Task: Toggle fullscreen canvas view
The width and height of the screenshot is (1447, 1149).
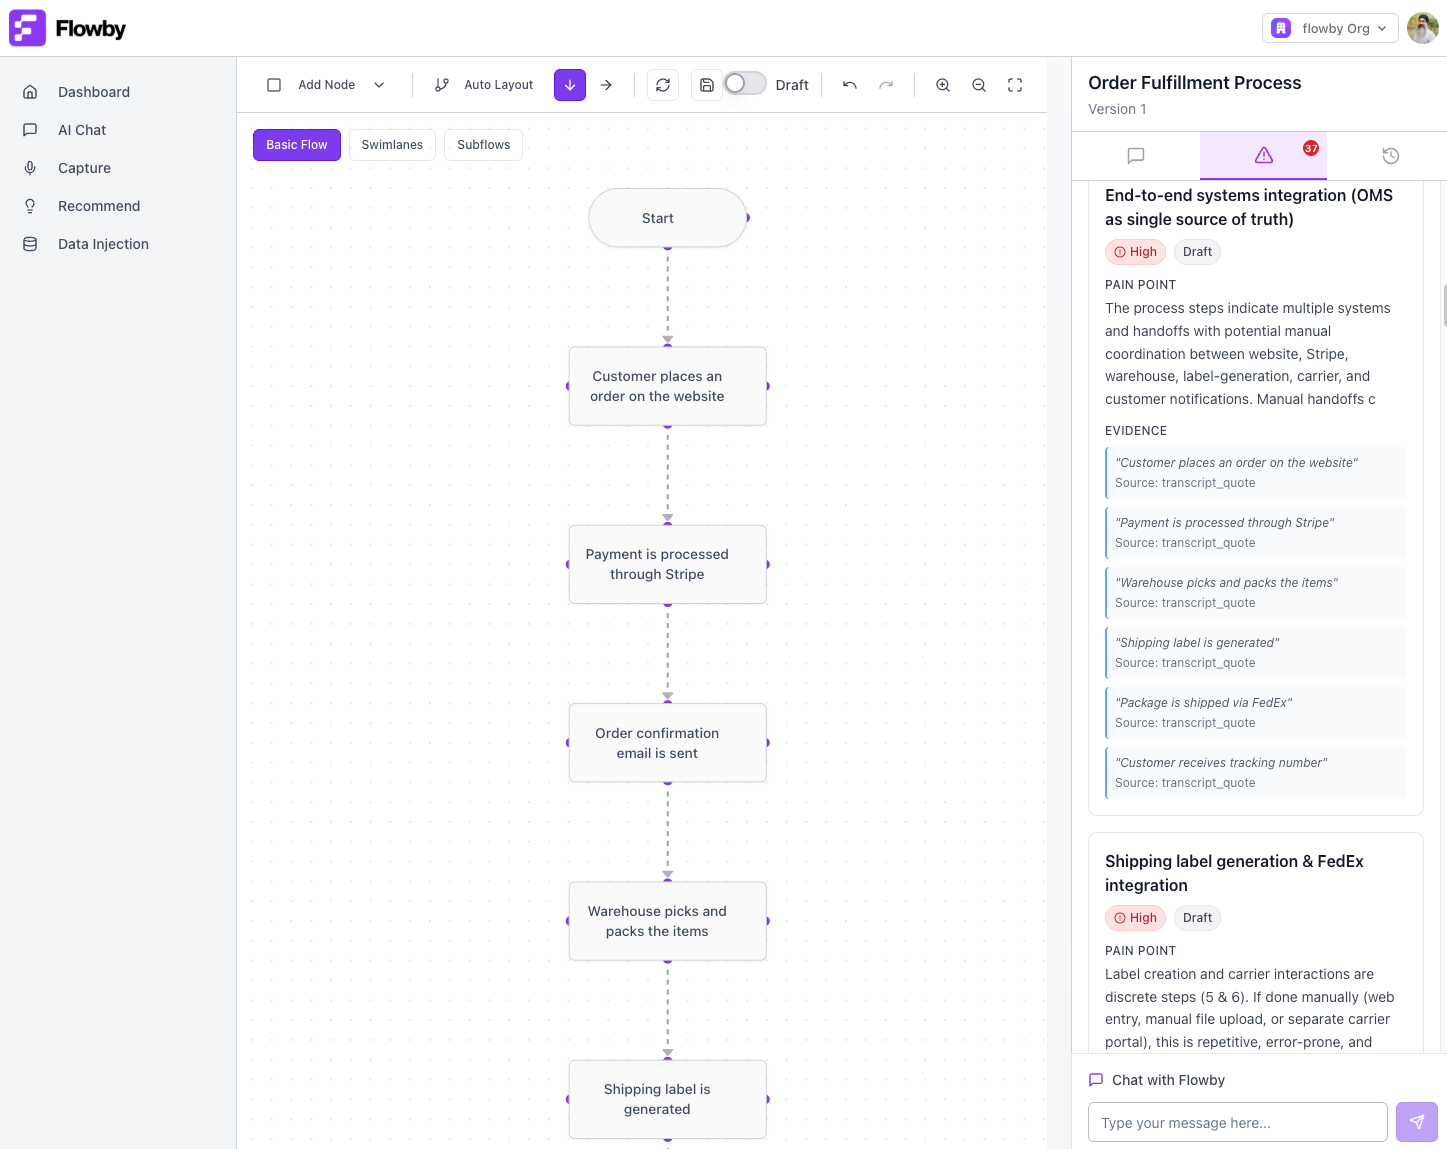Action: tap(1015, 85)
